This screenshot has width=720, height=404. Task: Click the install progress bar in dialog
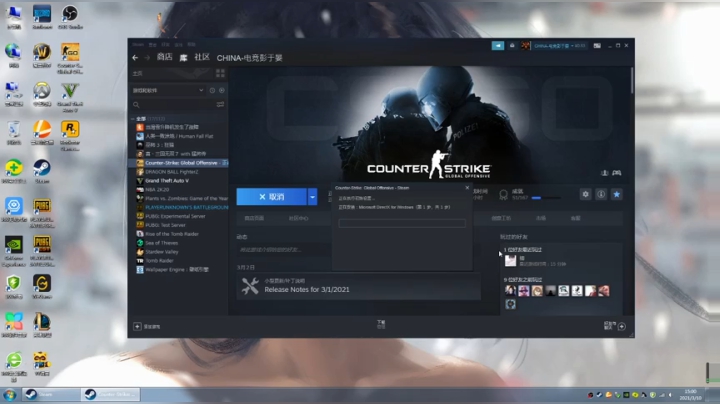[x=402, y=223]
